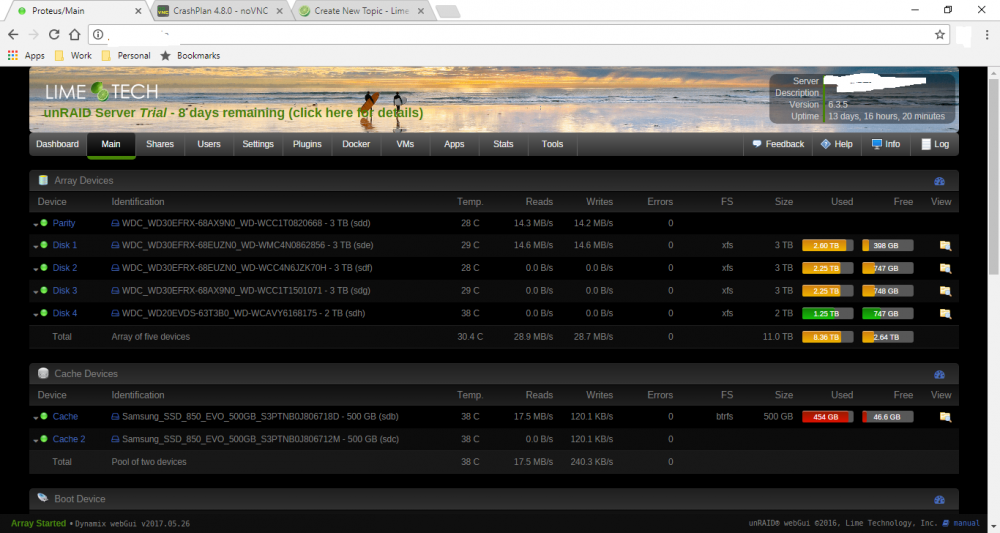Image resolution: width=1000 pixels, height=533 pixels.
Task: Click the Feedback button
Action: pos(778,144)
